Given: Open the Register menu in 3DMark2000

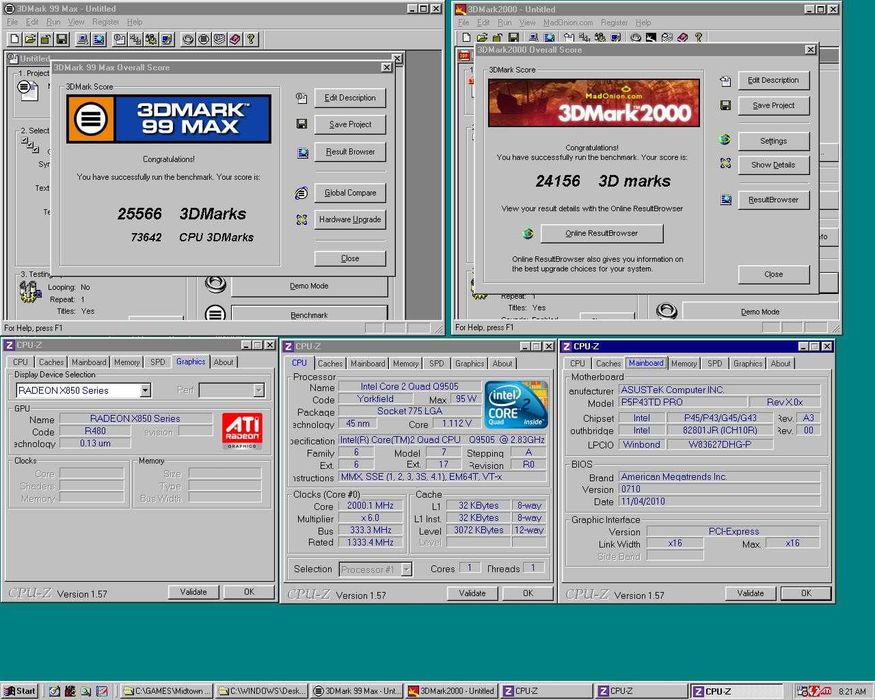Looking at the screenshot, I should click(614, 22).
